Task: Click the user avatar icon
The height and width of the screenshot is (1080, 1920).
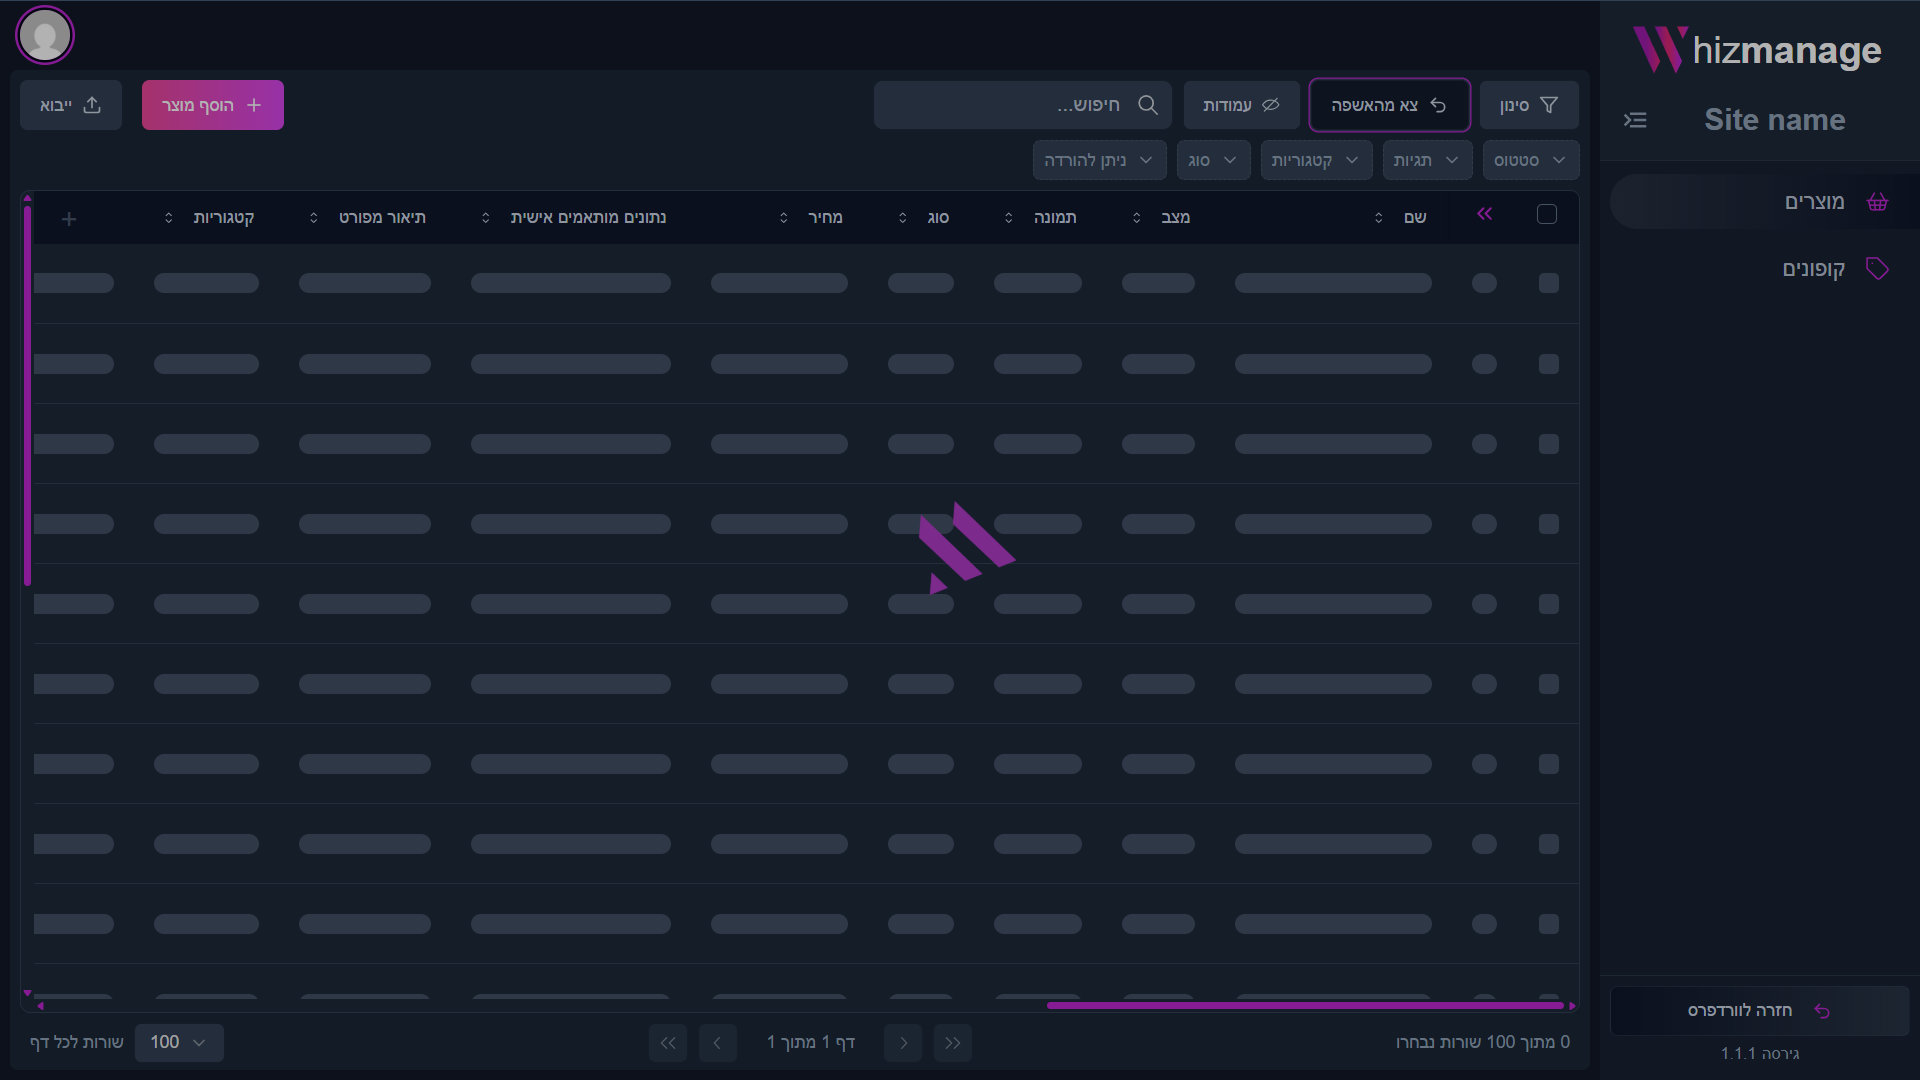Action: tap(45, 36)
